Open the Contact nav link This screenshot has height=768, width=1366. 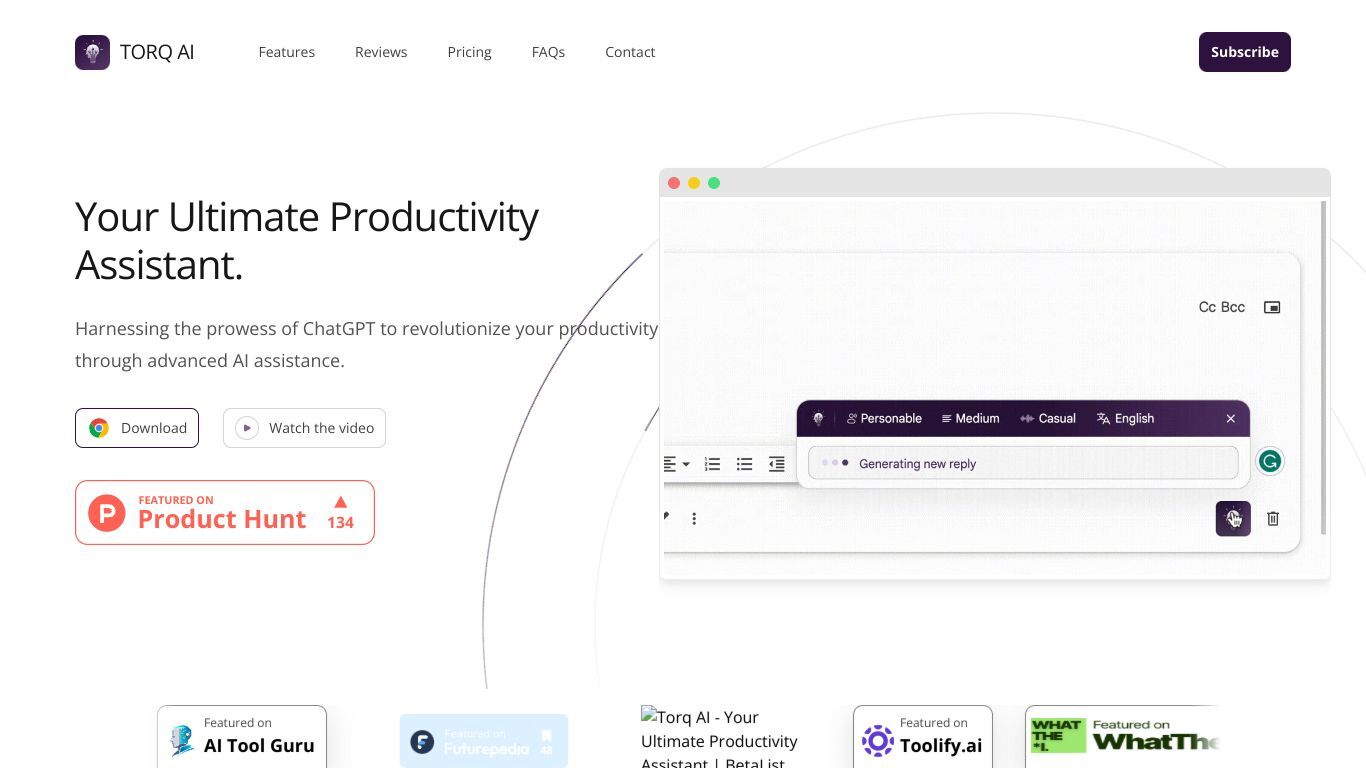point(630,52)
